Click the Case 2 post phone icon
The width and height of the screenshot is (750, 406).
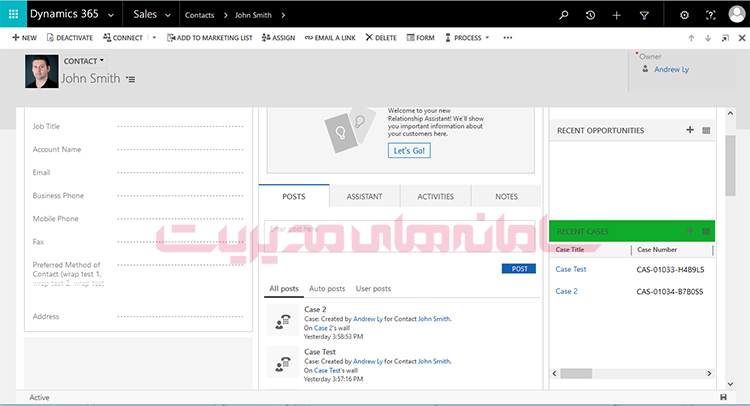point(283,320)
